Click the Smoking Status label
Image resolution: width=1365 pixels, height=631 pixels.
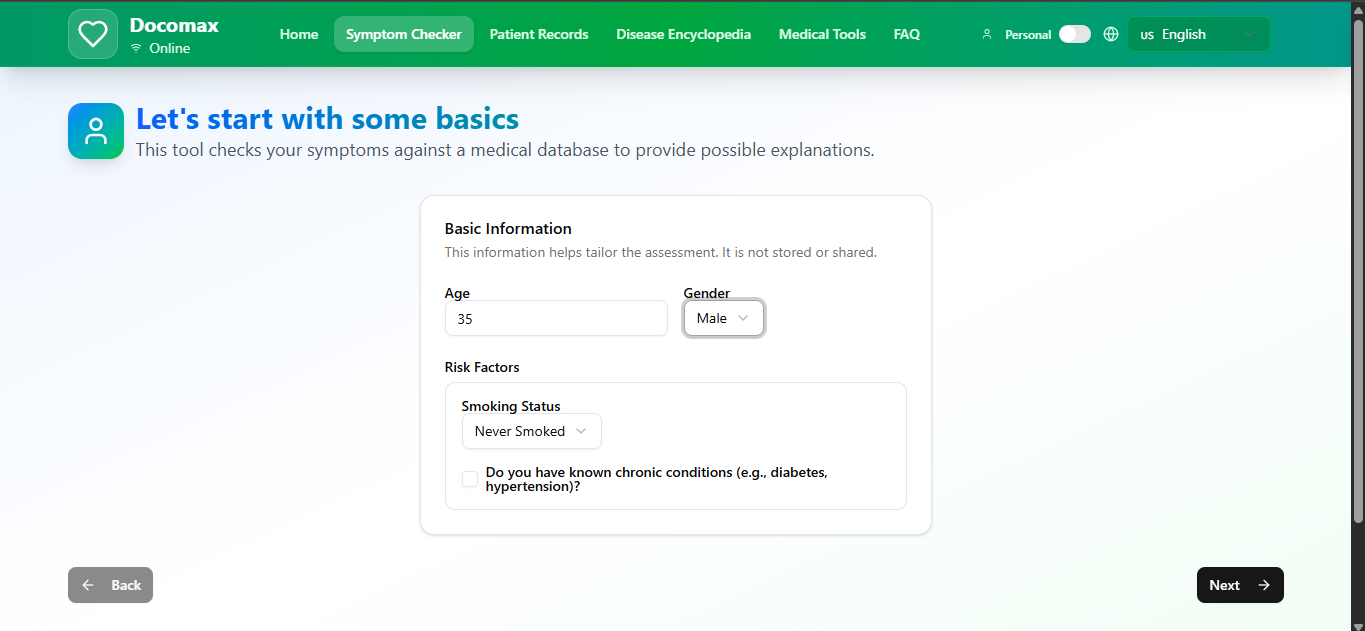tap(511, 406)
